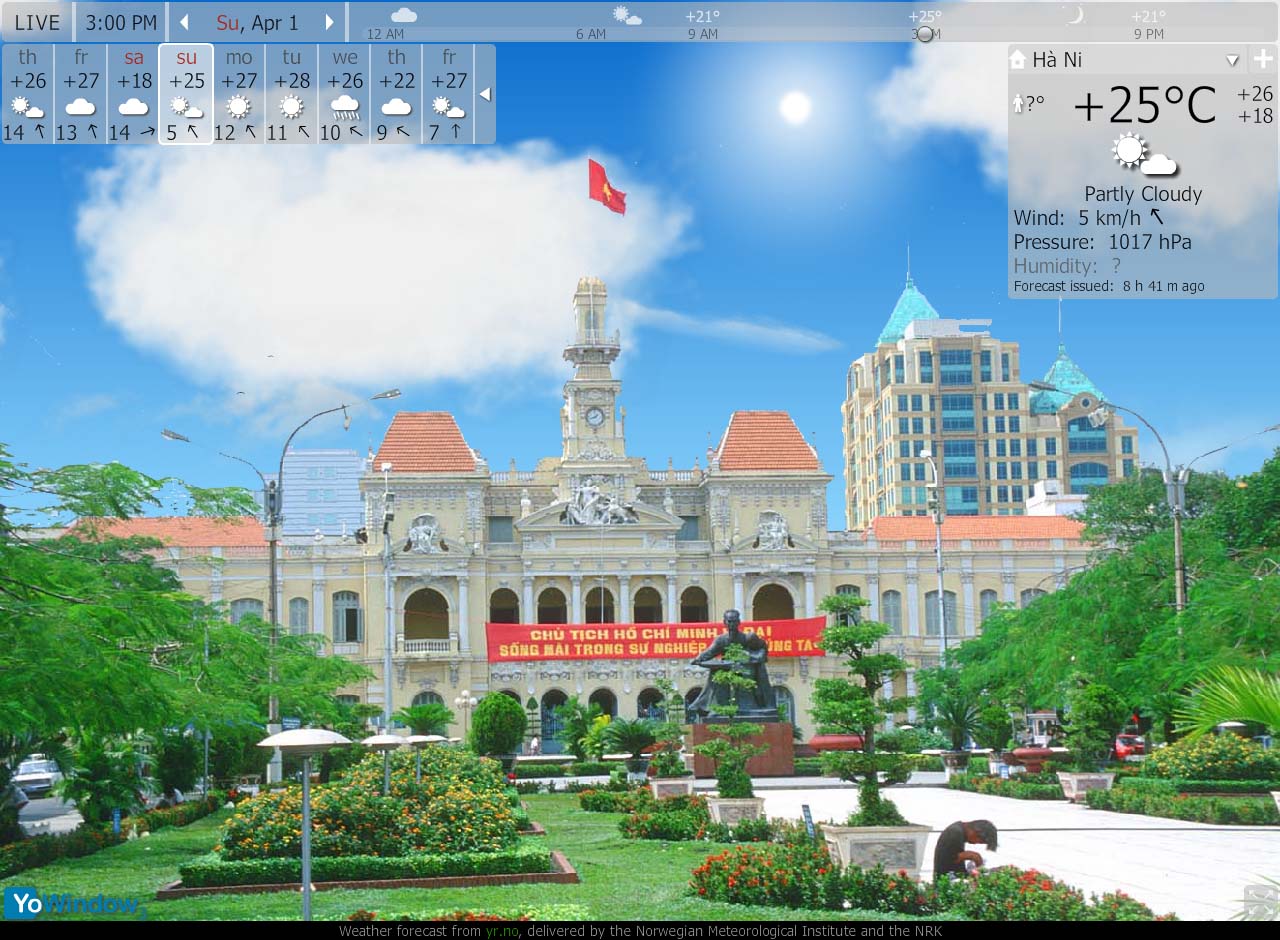Select Wednesday's rainy forecast day
This screenshot has width=1280, height=940.
pos(344,94)
